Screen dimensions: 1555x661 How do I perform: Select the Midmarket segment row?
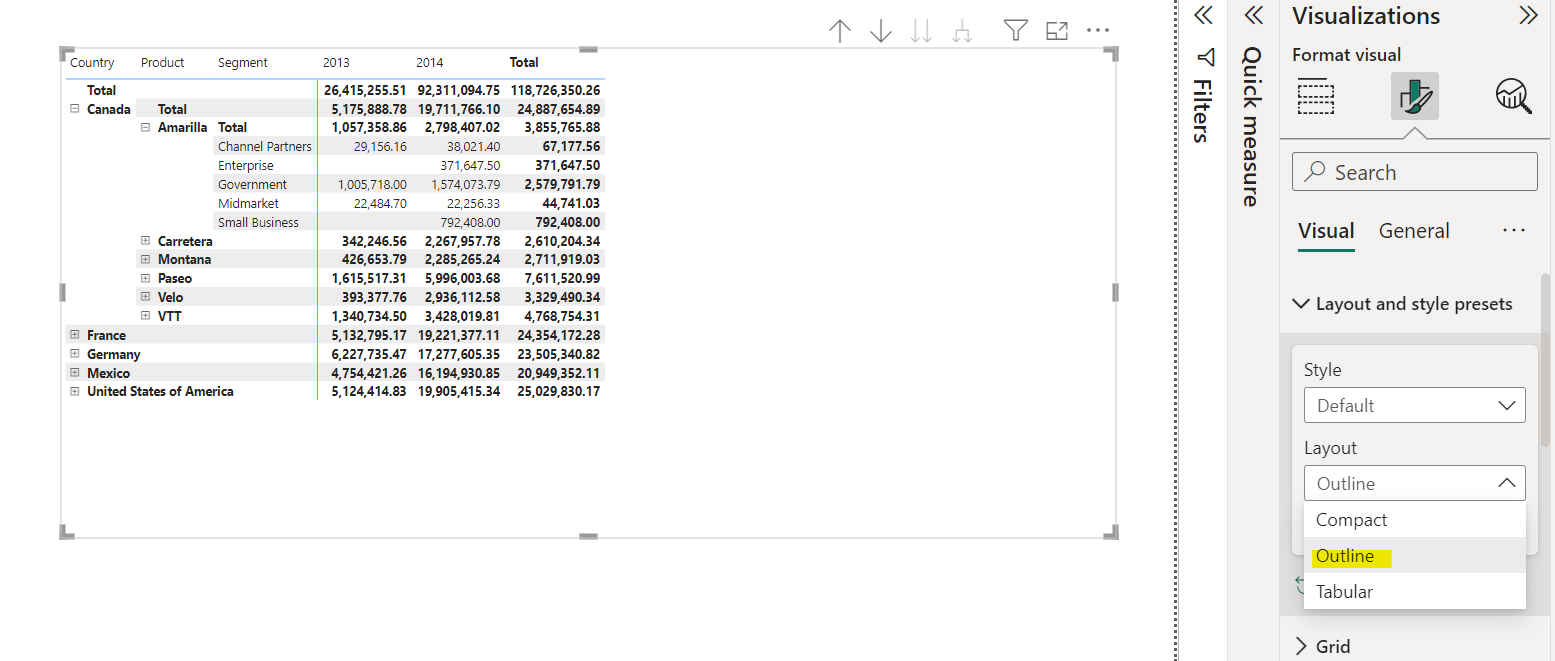point(248,204)
